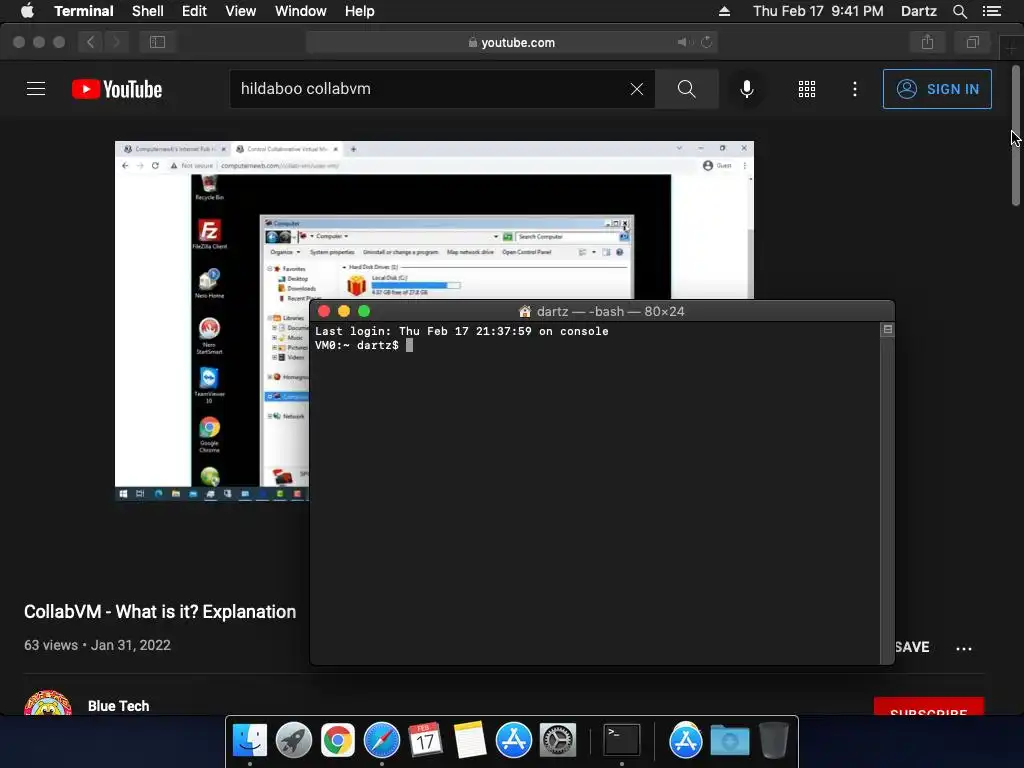Run the YouTube search magnifier button

tap(686, 89)
